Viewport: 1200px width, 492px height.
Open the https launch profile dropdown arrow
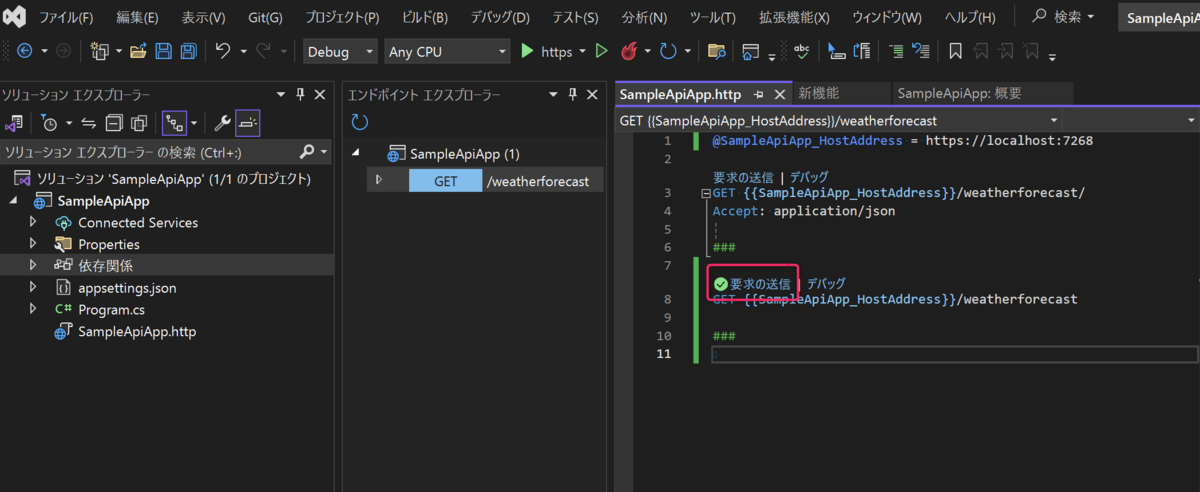[582, 52]
